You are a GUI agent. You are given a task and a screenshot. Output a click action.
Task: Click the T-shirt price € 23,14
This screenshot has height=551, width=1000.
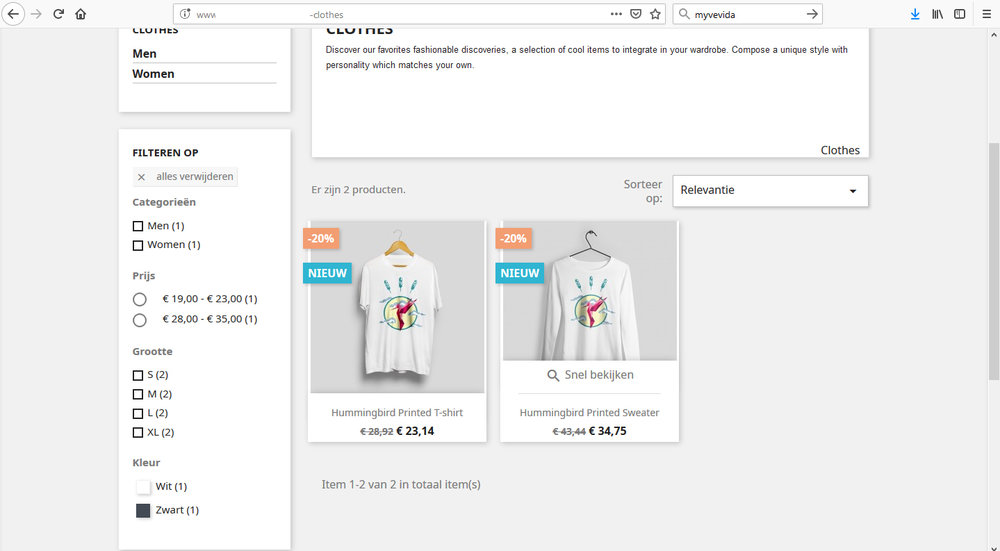(415, 431)
